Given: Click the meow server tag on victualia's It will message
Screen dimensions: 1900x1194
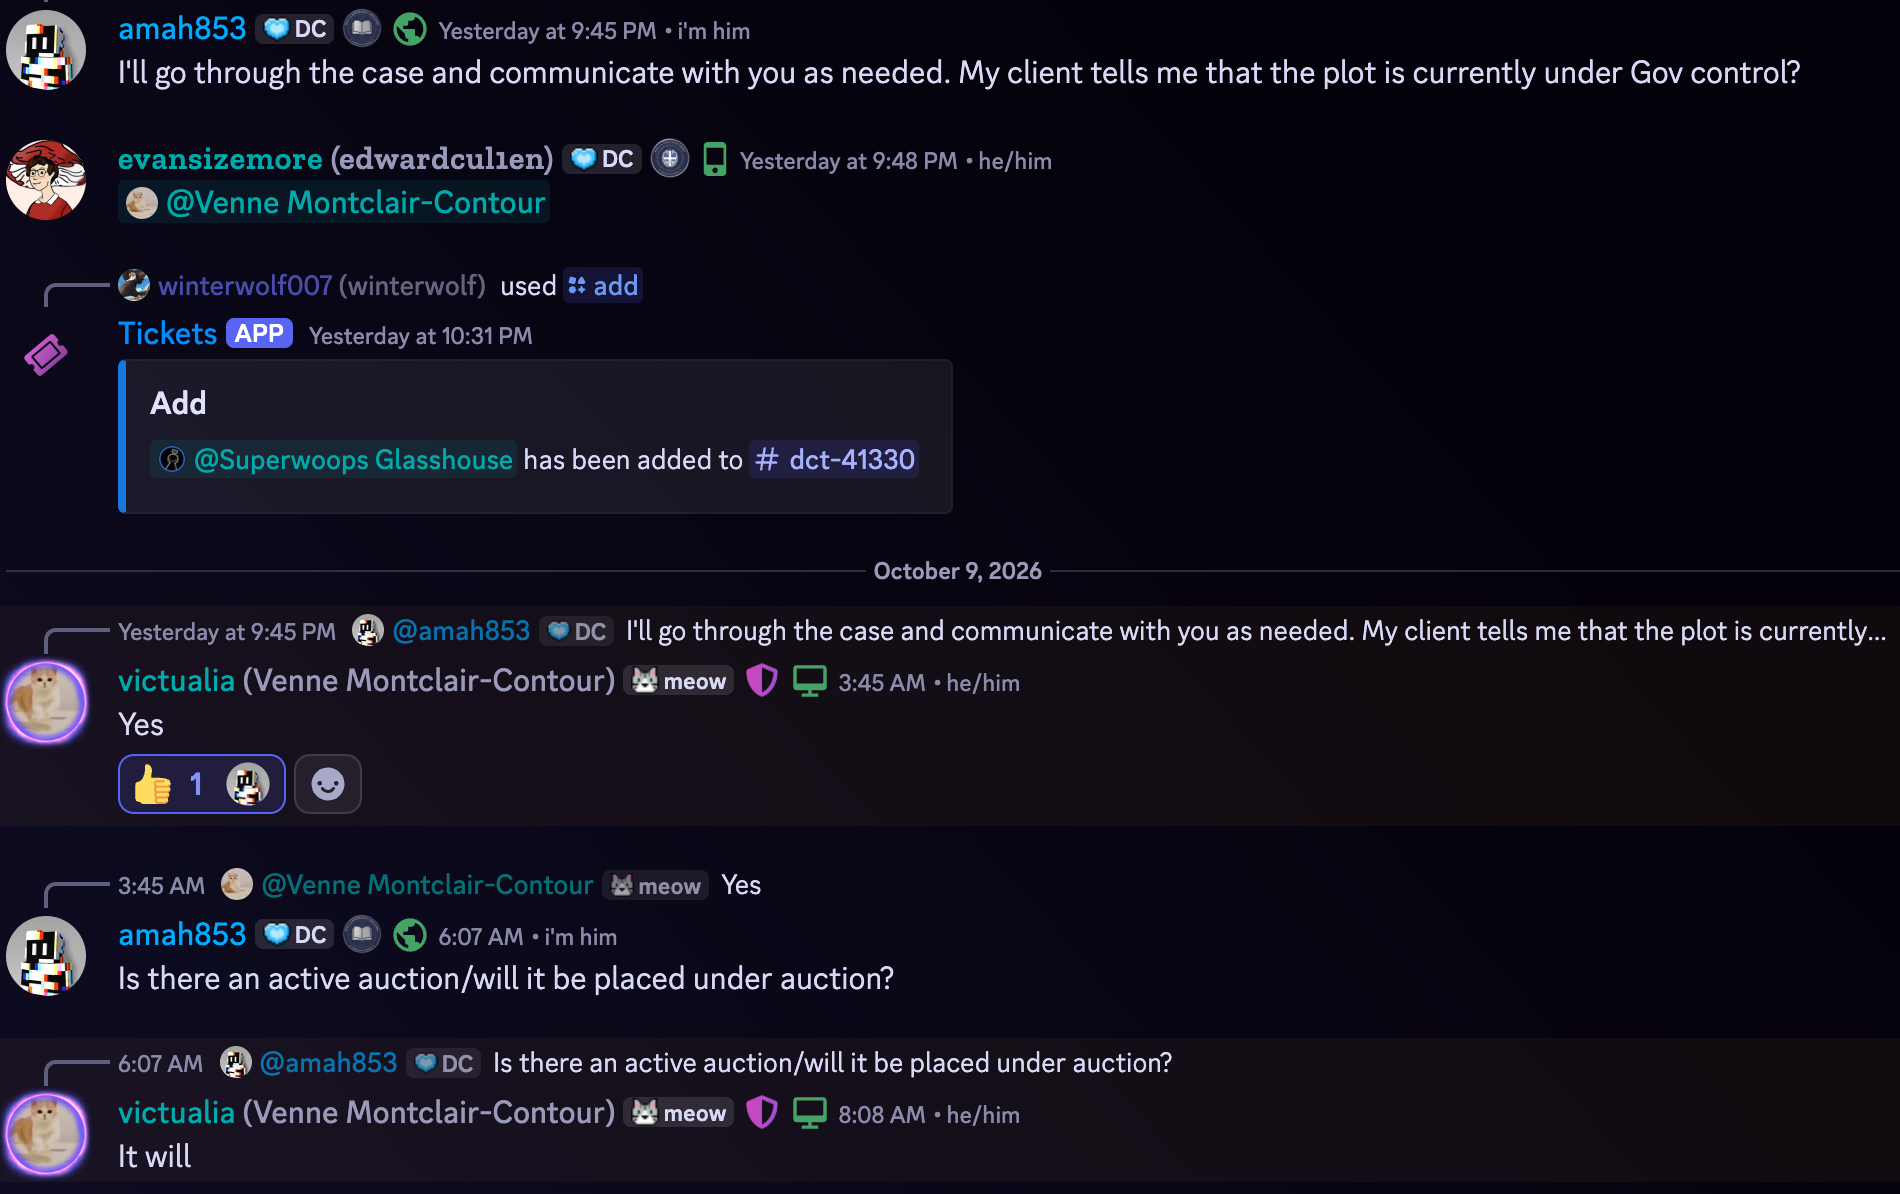Looking at the screenshot, I should click(x=679, y=1113).
